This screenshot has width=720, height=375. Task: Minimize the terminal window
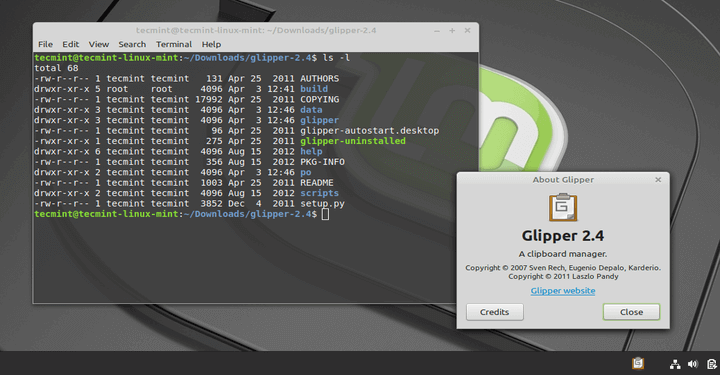tap(437, 31)
